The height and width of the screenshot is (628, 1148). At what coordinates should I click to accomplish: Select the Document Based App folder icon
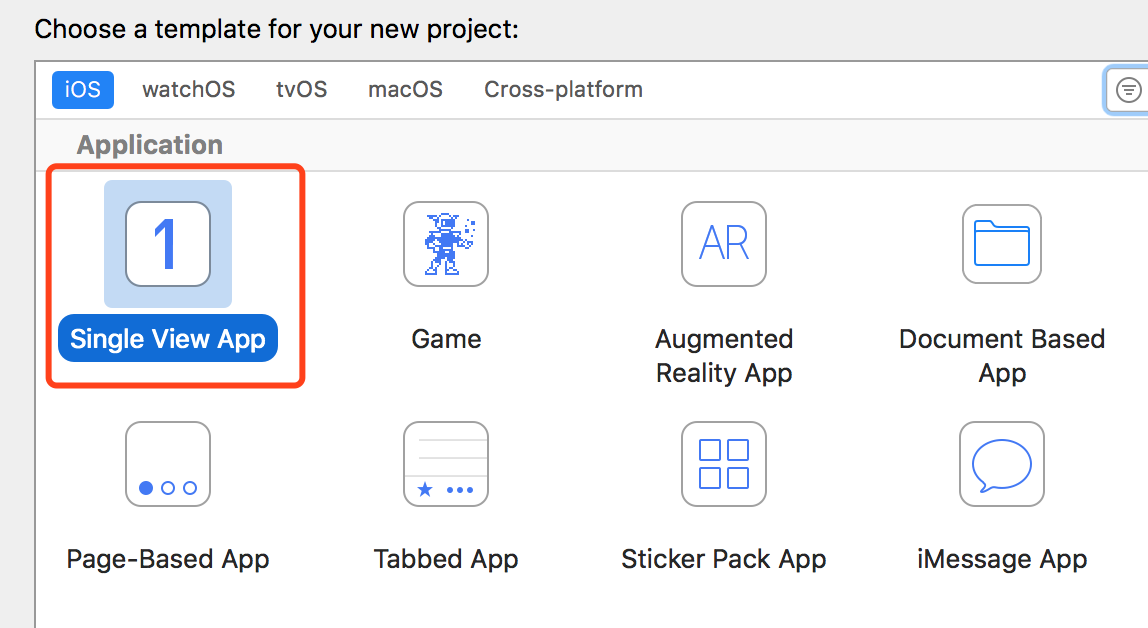1002,244
